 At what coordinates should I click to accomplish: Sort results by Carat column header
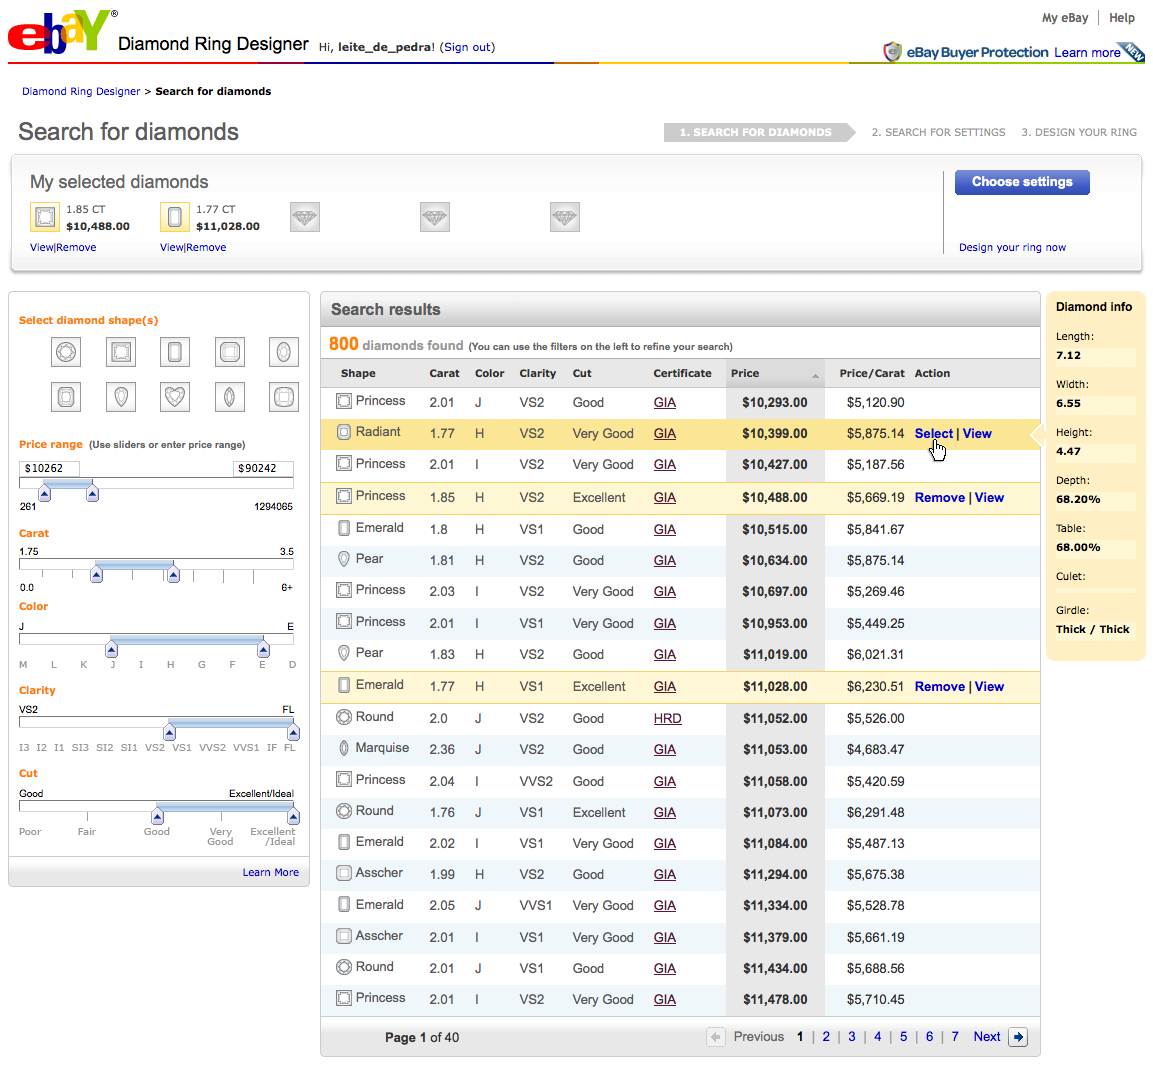click(444, 373)
